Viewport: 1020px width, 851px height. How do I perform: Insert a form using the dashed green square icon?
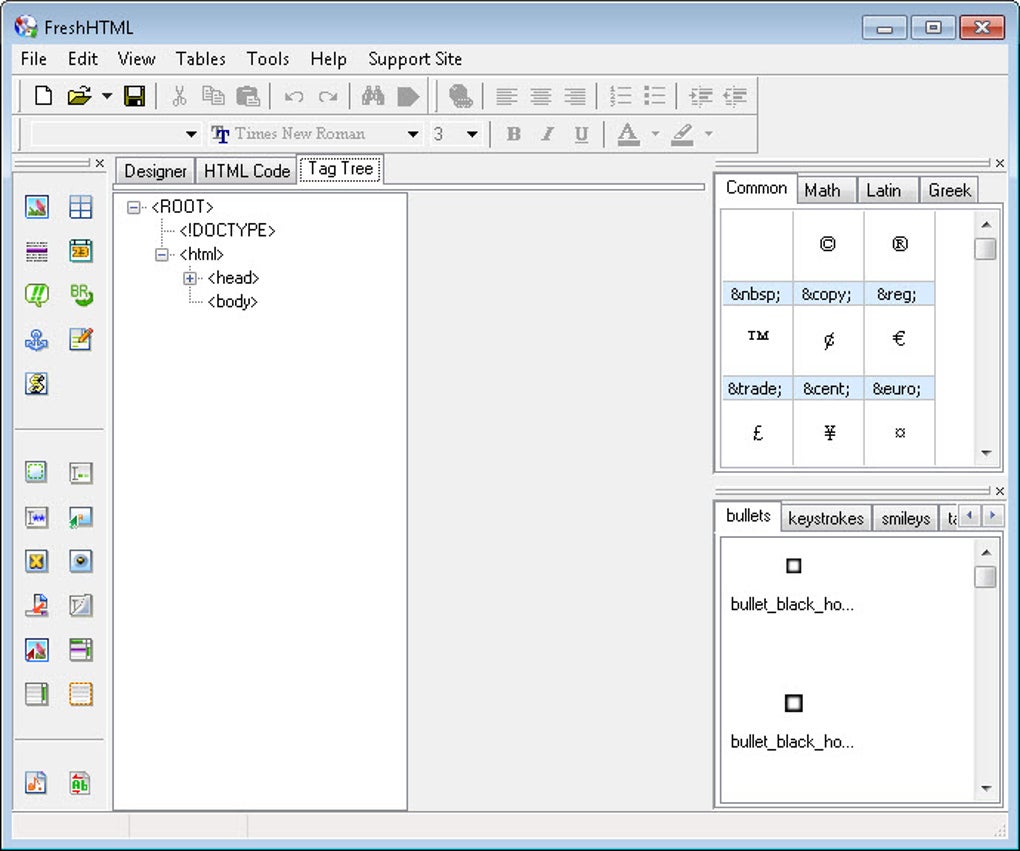[36, 472]
